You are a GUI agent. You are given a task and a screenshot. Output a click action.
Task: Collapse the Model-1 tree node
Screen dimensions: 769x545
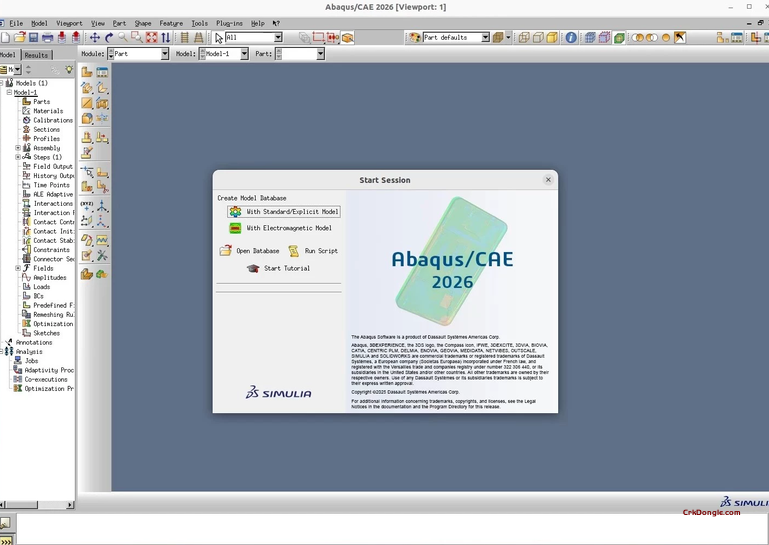pos(9,92)
